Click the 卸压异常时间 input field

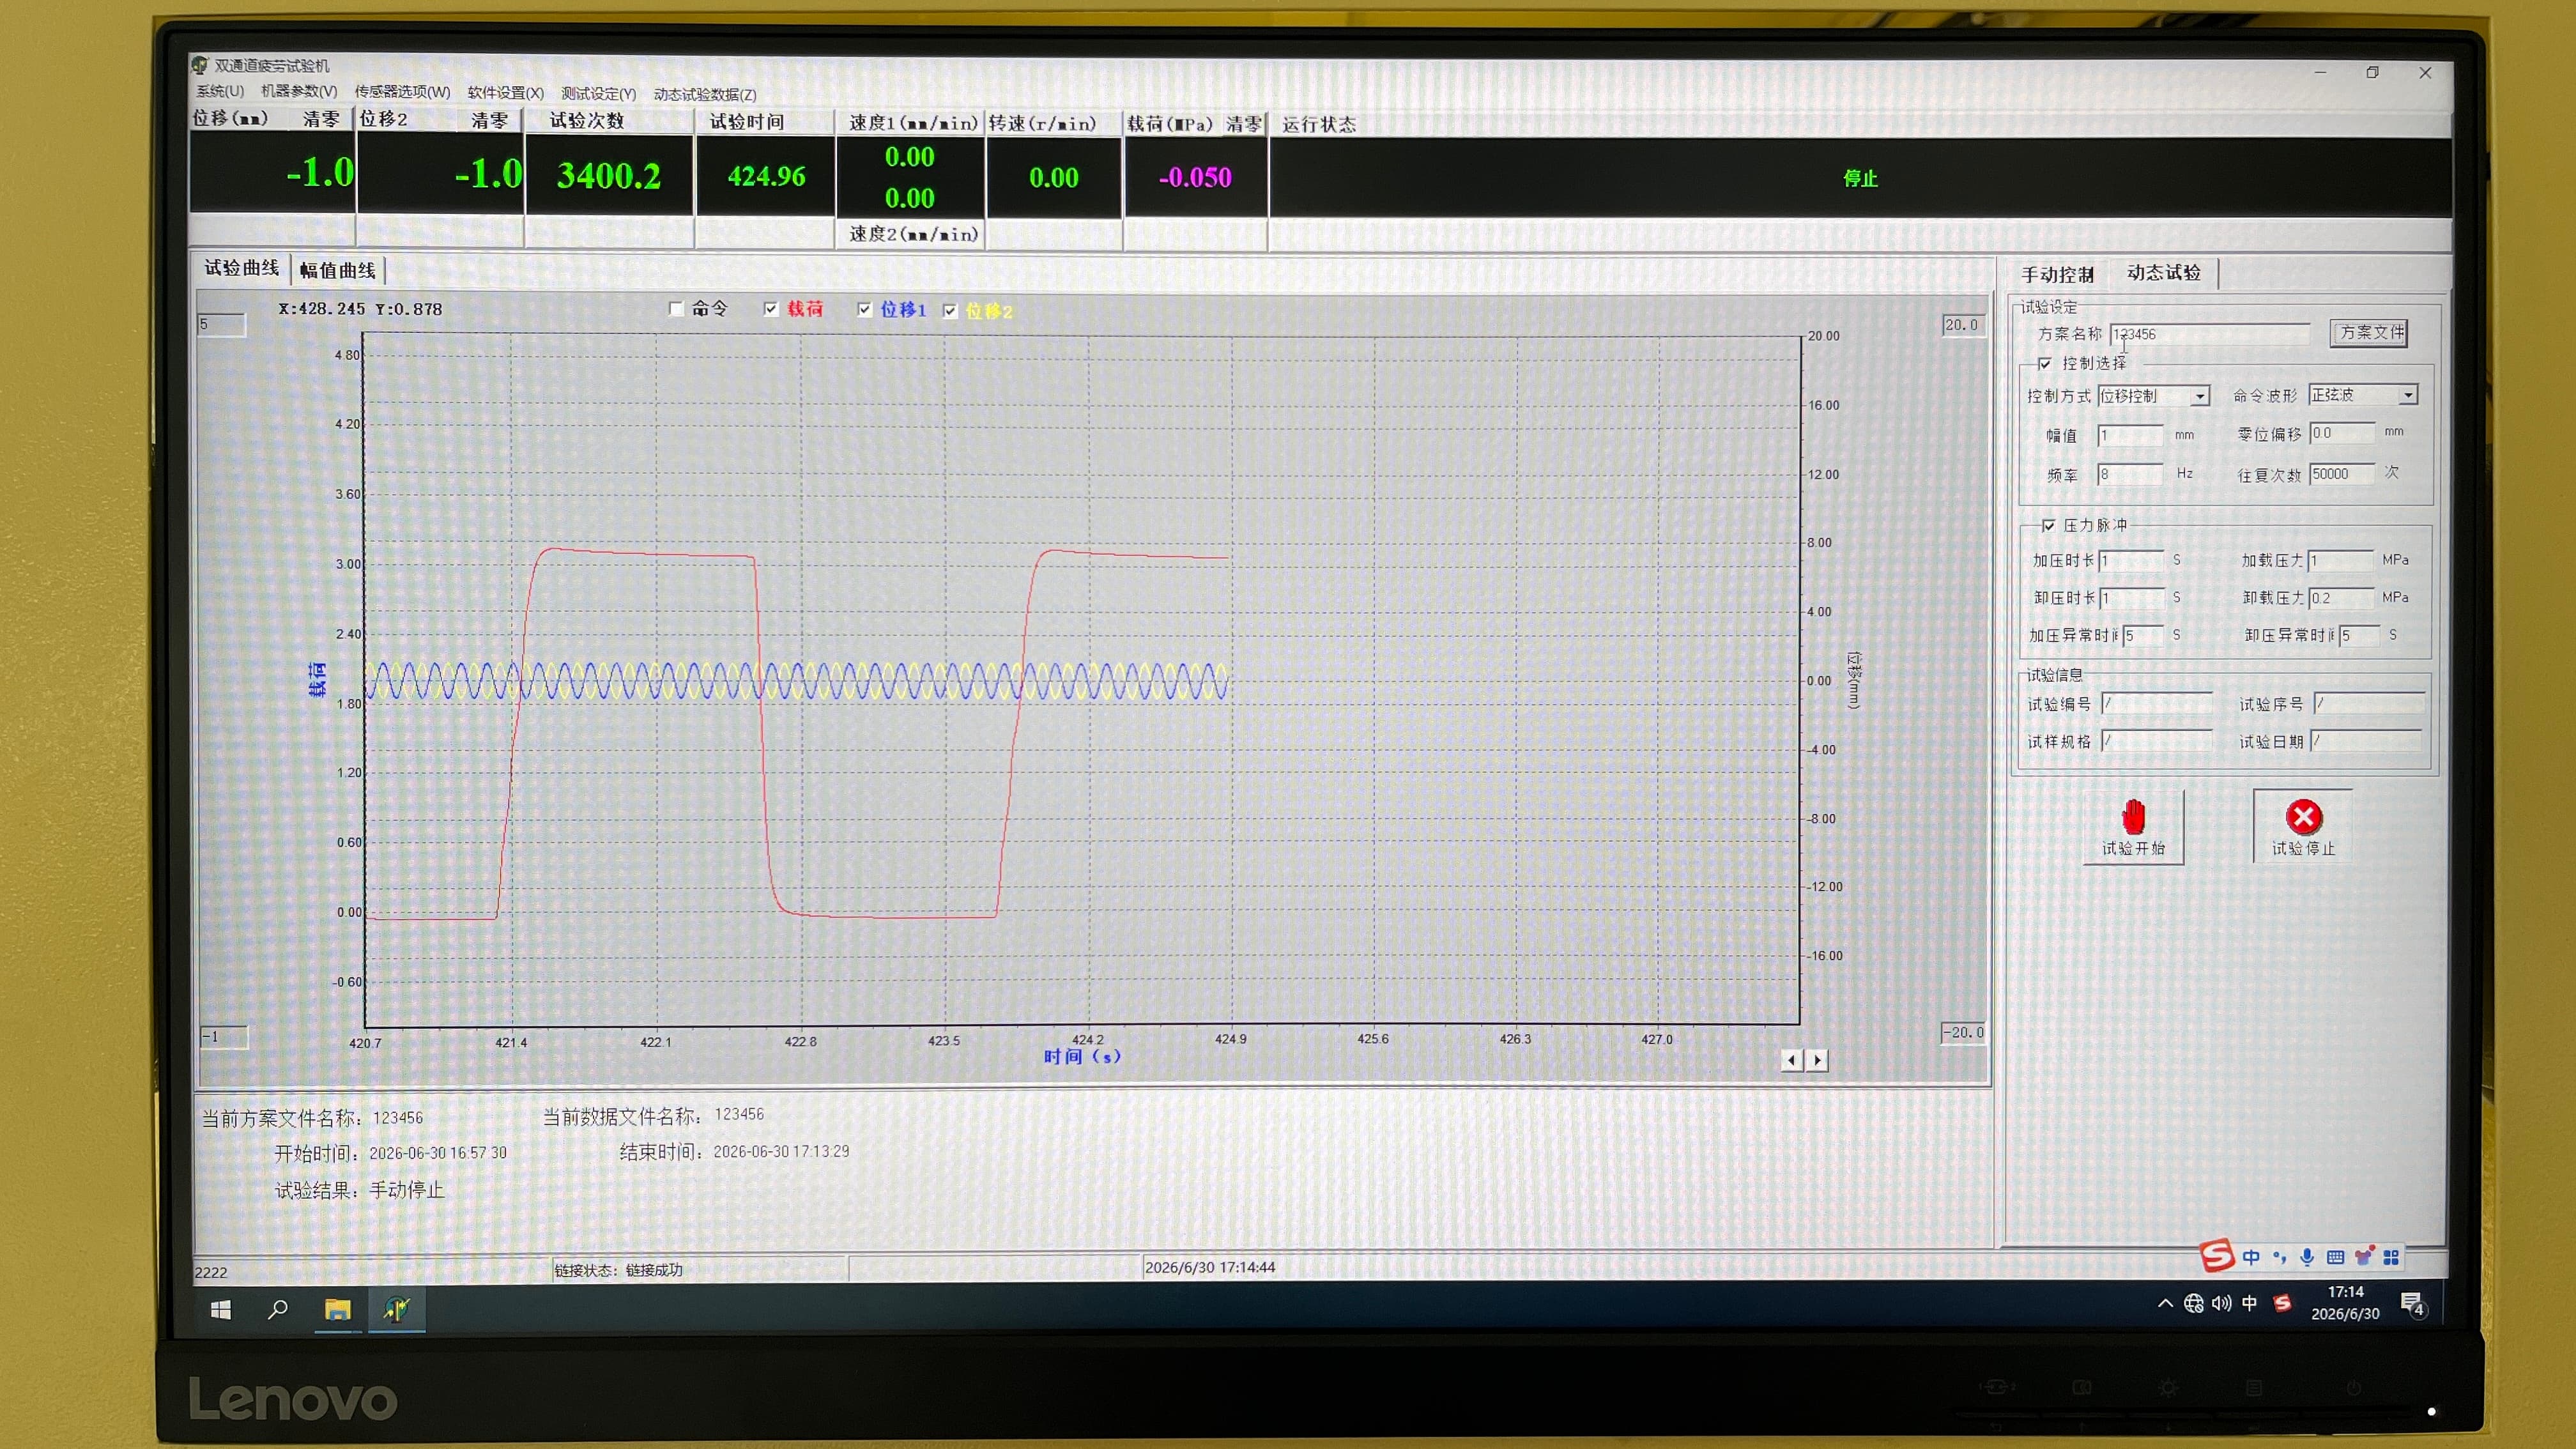pyautogui.click(x=2359, y=636)
